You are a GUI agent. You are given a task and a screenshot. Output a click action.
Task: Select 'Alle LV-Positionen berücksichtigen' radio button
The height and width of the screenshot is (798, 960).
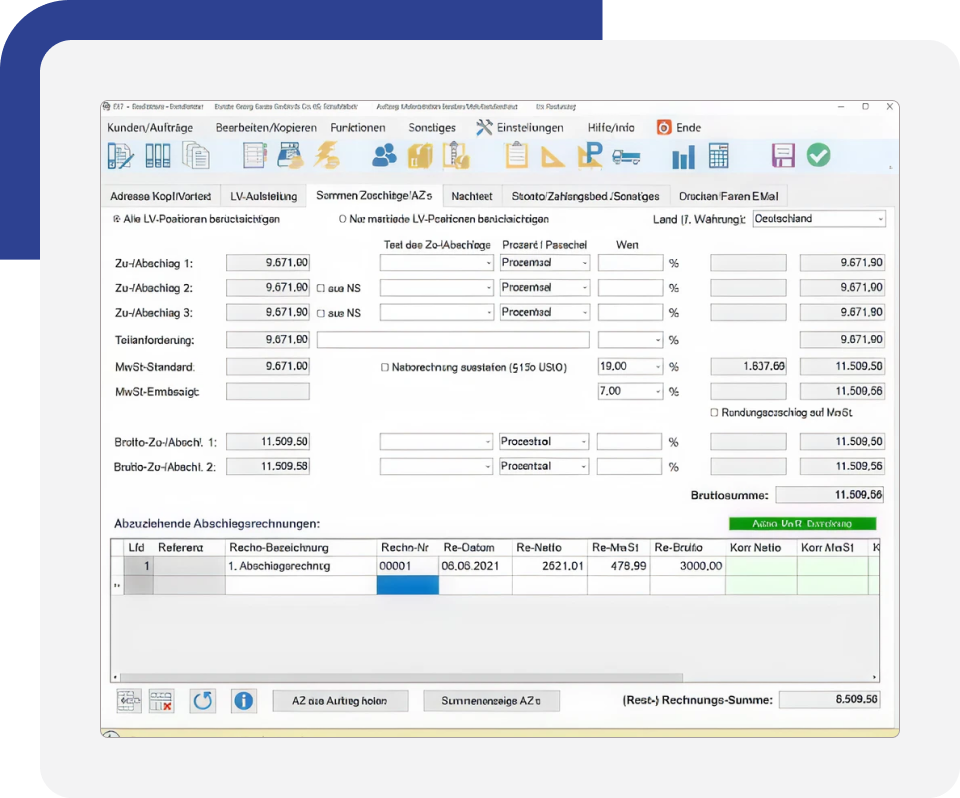pyautogui.click(x=116, y=219)
